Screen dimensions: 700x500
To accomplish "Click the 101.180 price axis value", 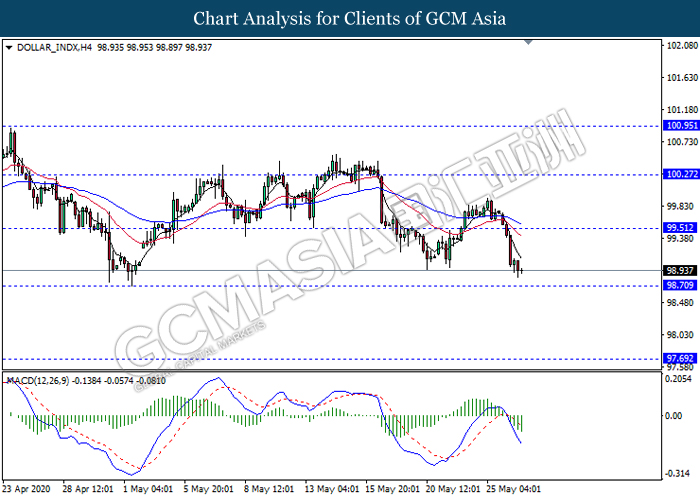I will (682, 110).
